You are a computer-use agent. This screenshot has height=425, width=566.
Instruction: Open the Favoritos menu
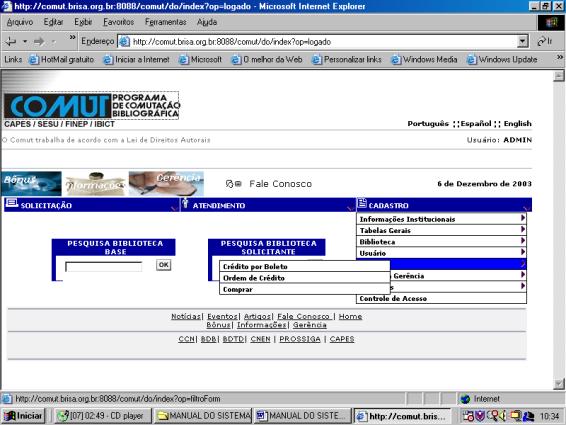pyautogui.click(x=118, y=22)
